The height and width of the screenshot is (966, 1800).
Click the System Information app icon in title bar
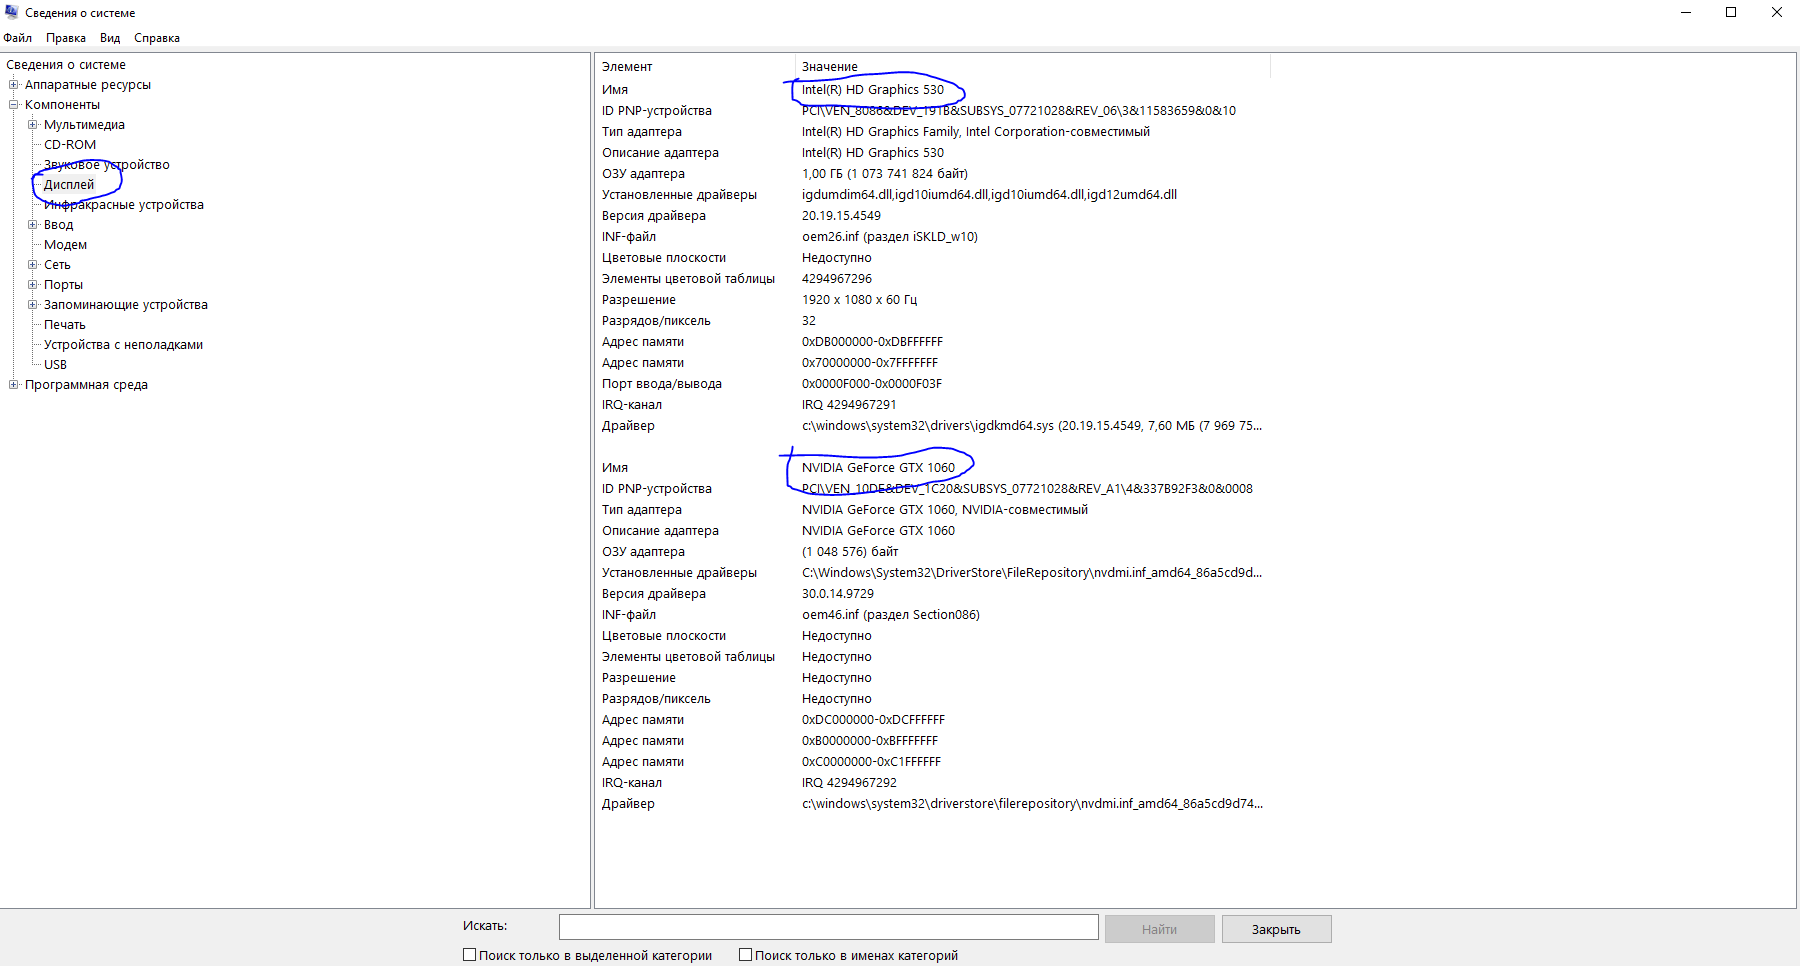12,12
